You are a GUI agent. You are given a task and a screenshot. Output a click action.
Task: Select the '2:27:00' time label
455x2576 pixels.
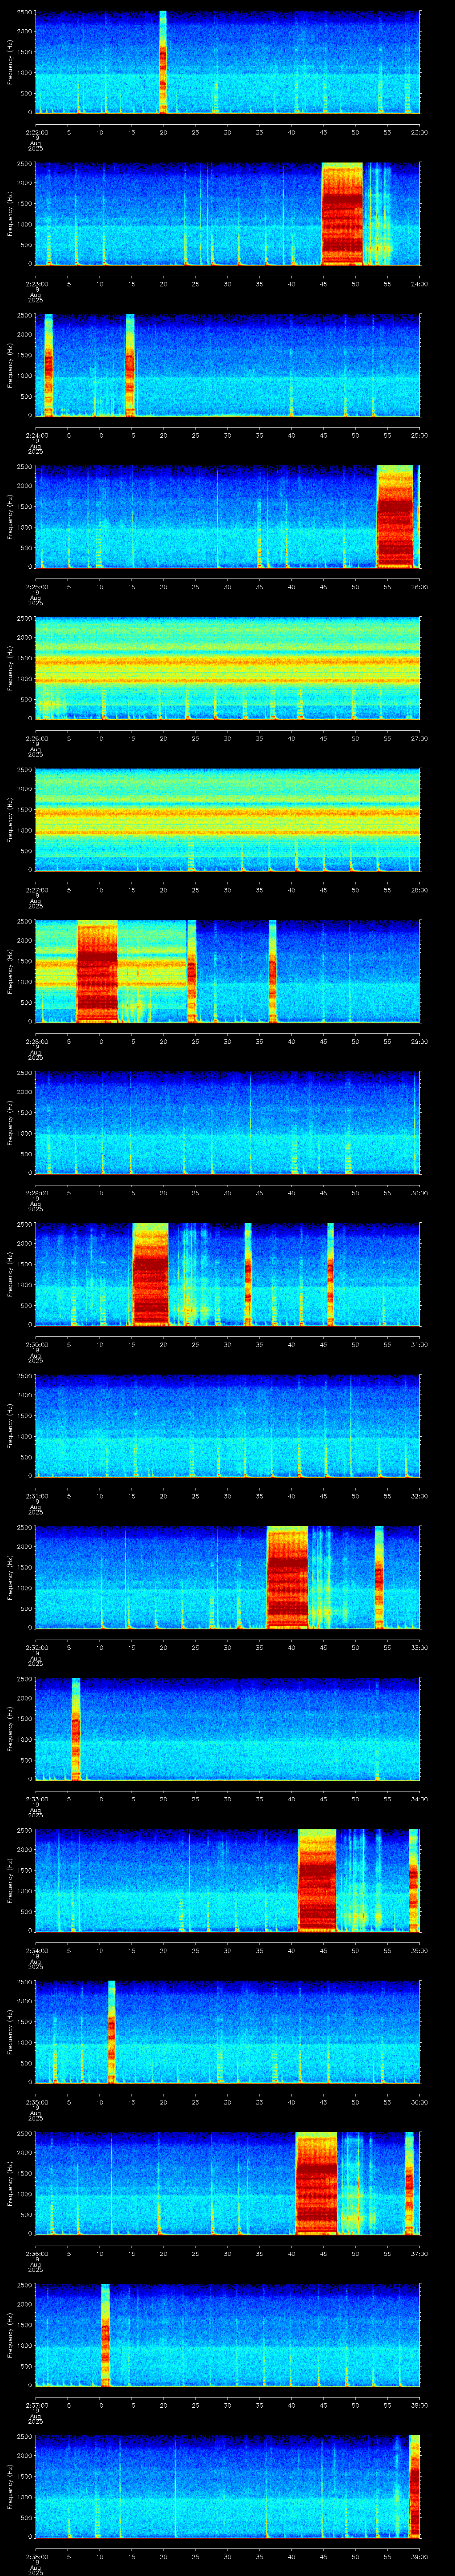tap(36, 890)
